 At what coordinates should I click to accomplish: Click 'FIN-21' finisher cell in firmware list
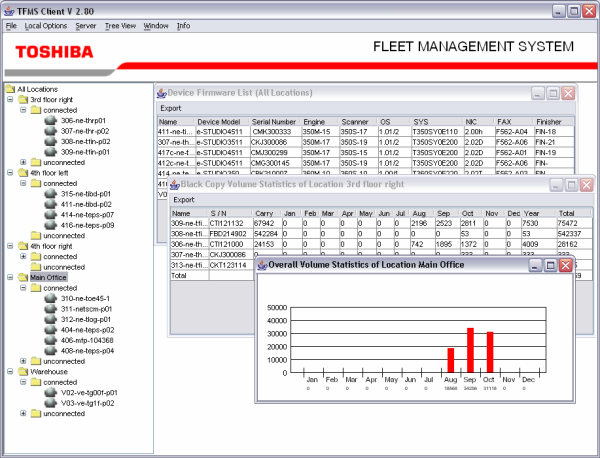click(553, 142)
